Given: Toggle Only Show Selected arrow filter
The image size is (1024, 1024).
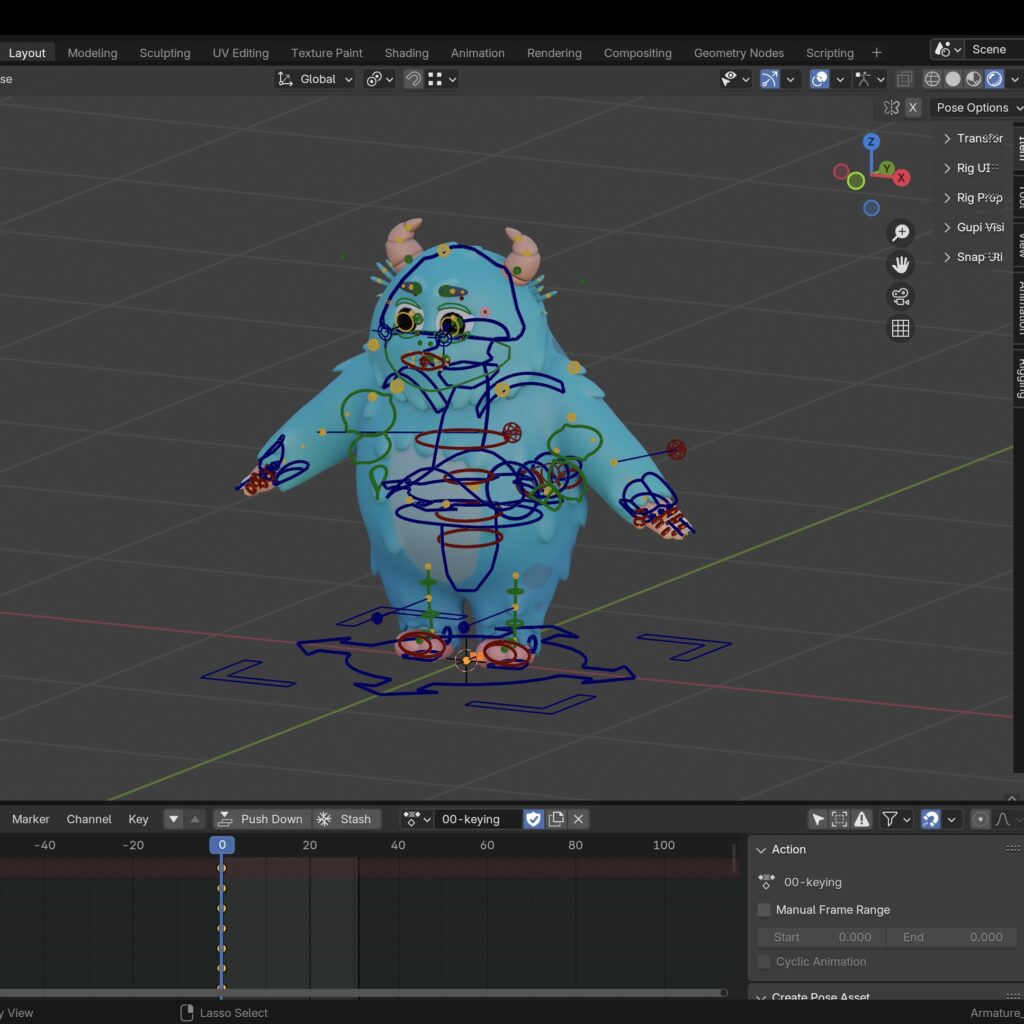Looking at the screenshot, I should point(818,819).
